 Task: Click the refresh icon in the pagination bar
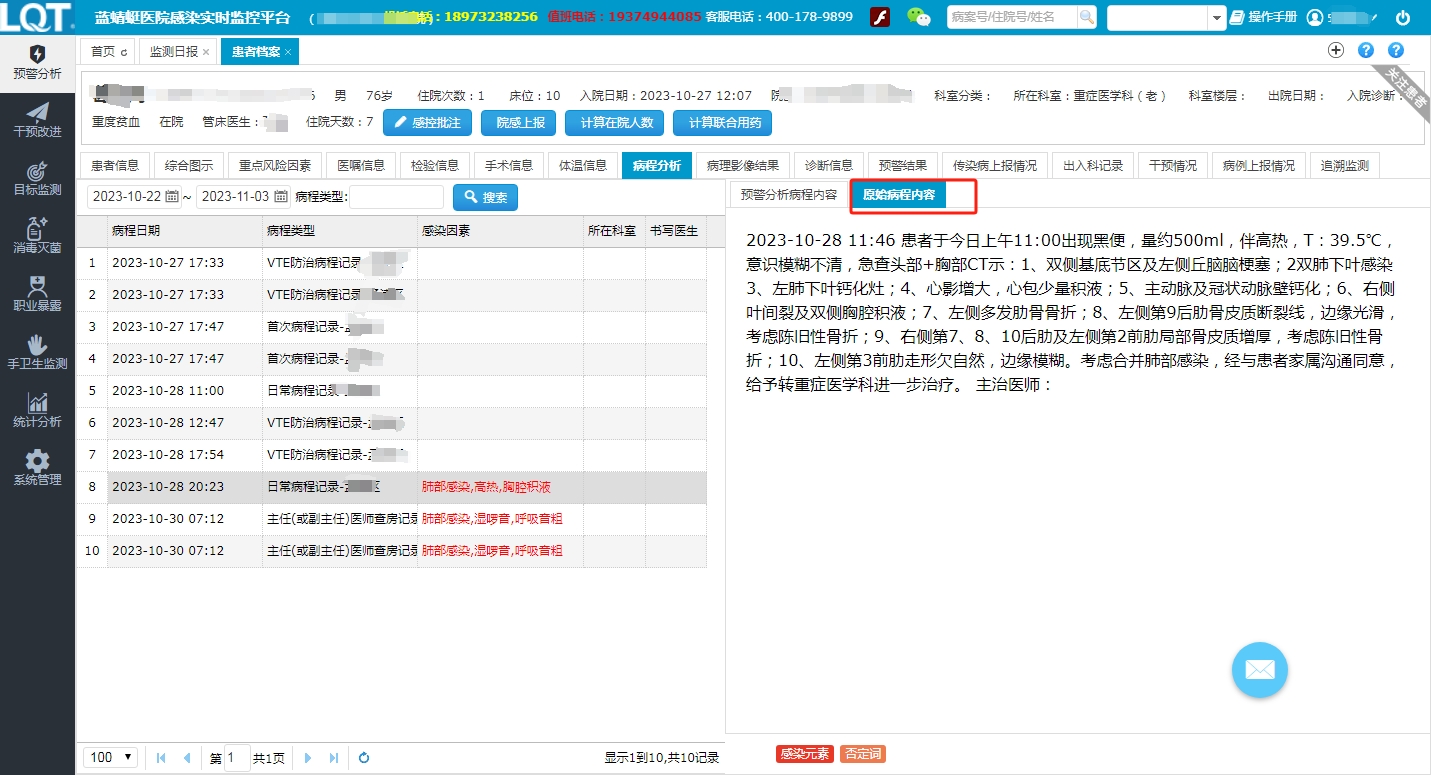point(363,758)
